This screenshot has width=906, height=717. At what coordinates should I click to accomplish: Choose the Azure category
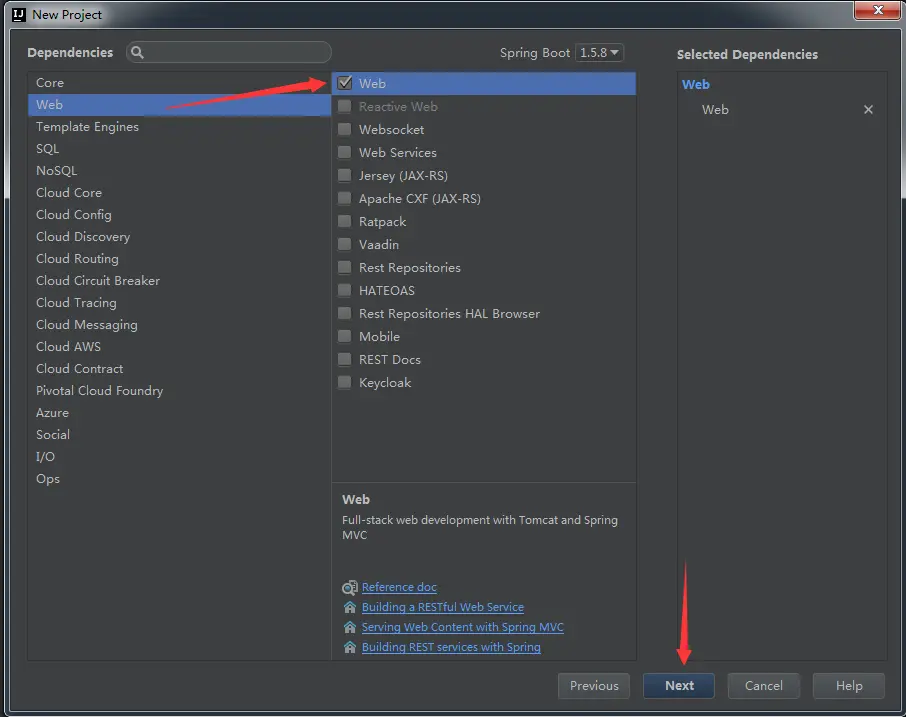(179, 413)
